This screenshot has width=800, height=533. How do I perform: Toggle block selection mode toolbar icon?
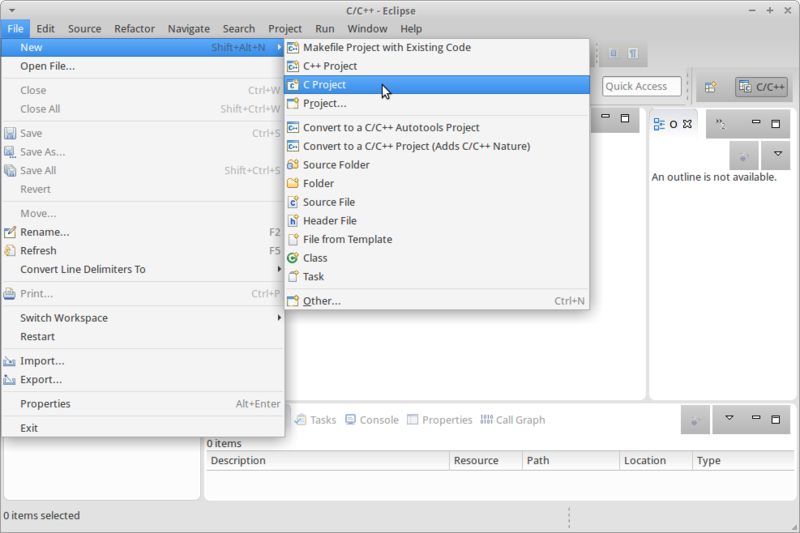point(614,53)
